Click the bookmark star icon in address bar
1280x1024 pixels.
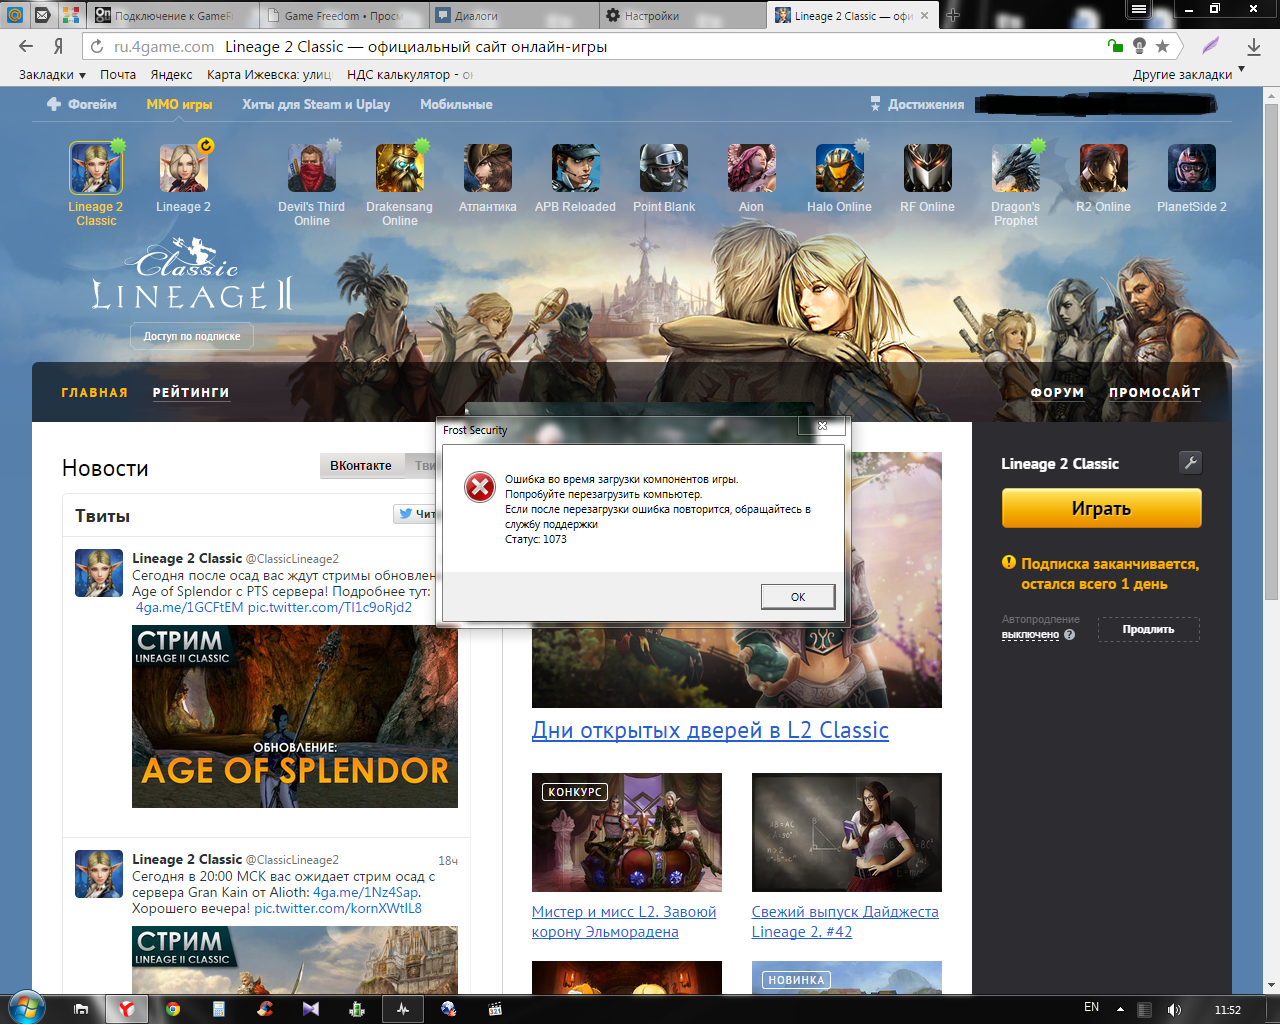1162,46
